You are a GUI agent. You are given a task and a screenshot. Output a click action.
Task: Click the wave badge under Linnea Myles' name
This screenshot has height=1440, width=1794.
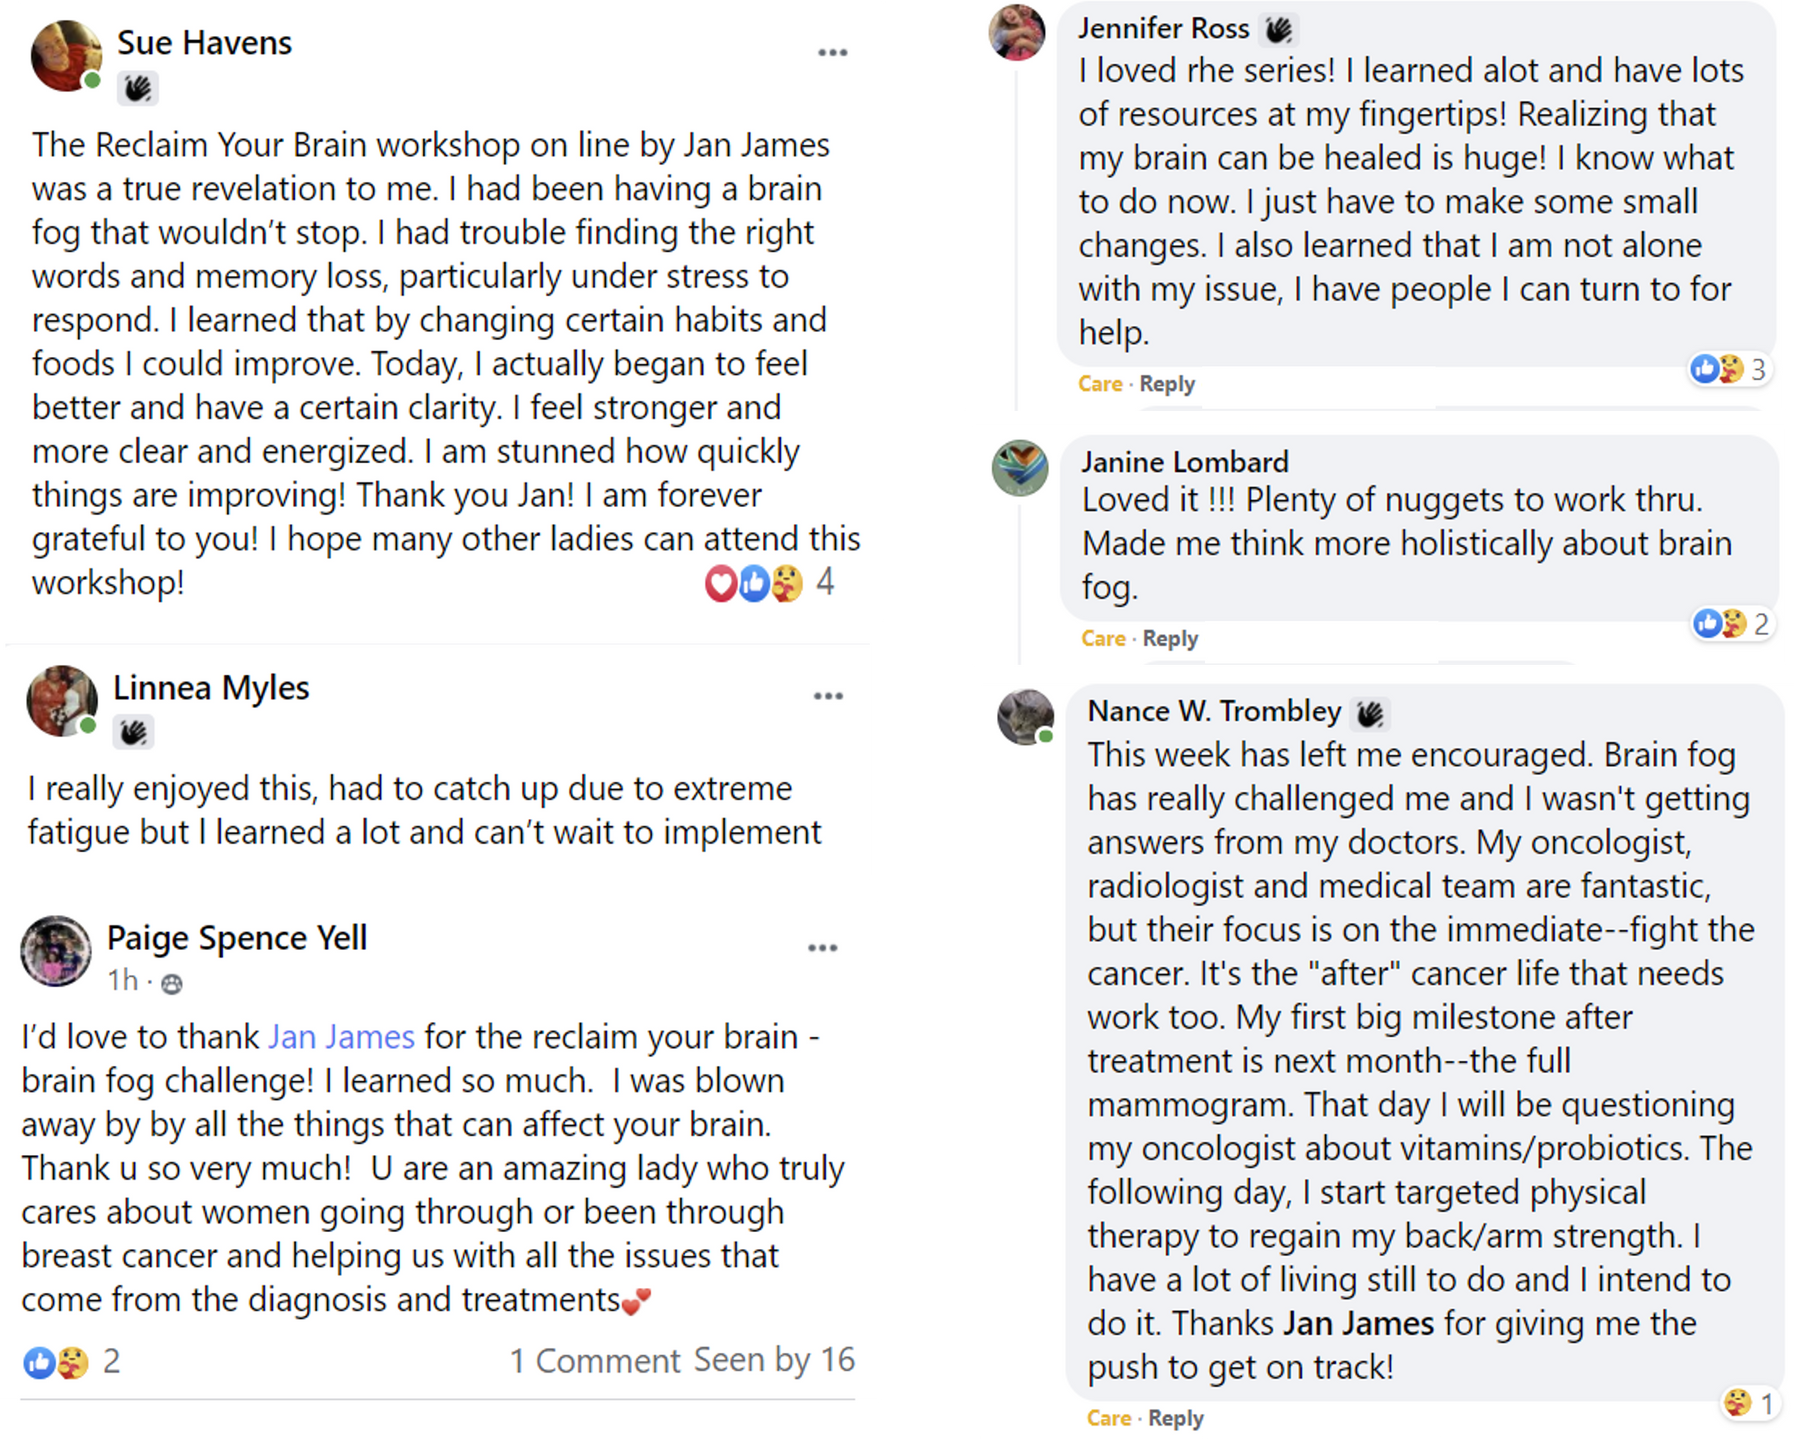(133, 733)
